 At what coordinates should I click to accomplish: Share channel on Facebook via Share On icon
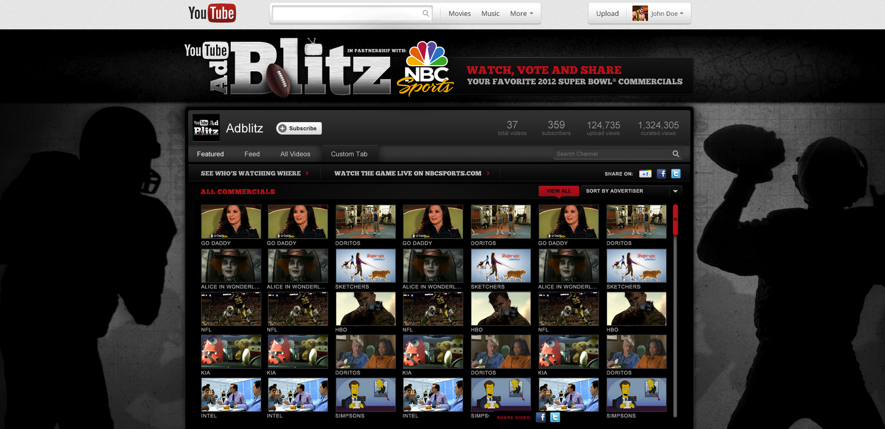tap(661, 174)
